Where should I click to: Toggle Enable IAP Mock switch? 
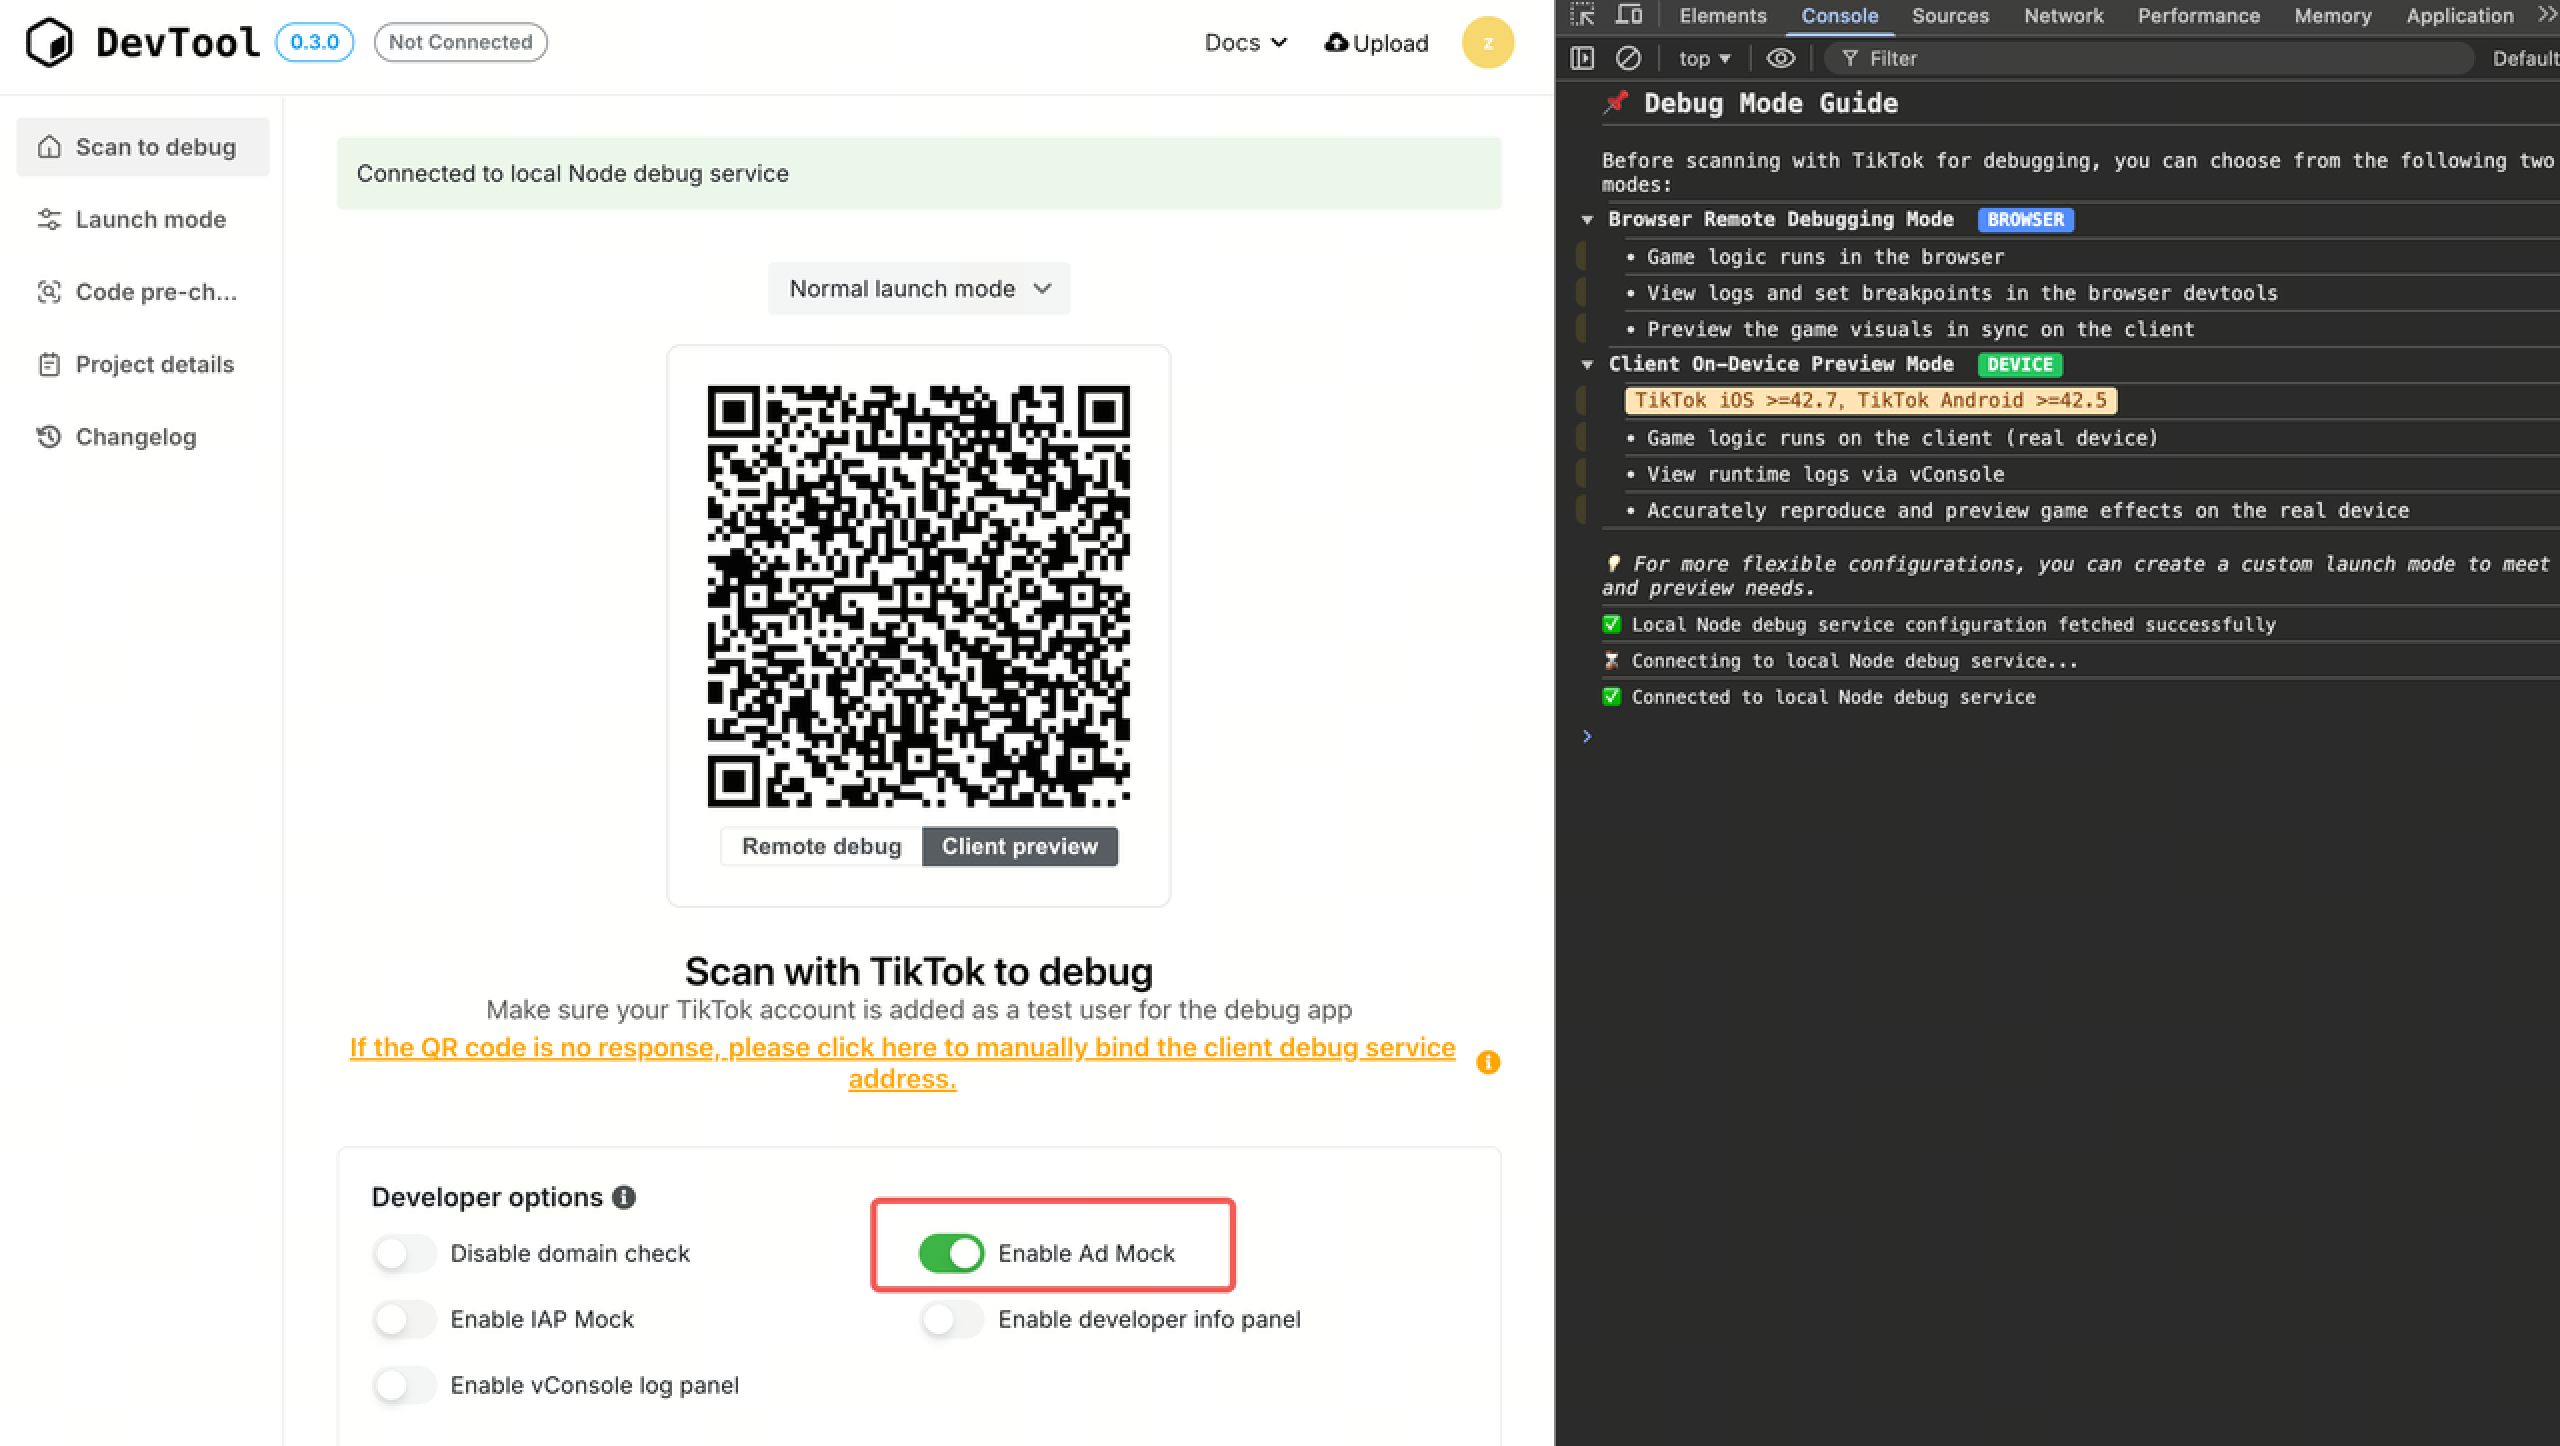[x=404, y=1319]
